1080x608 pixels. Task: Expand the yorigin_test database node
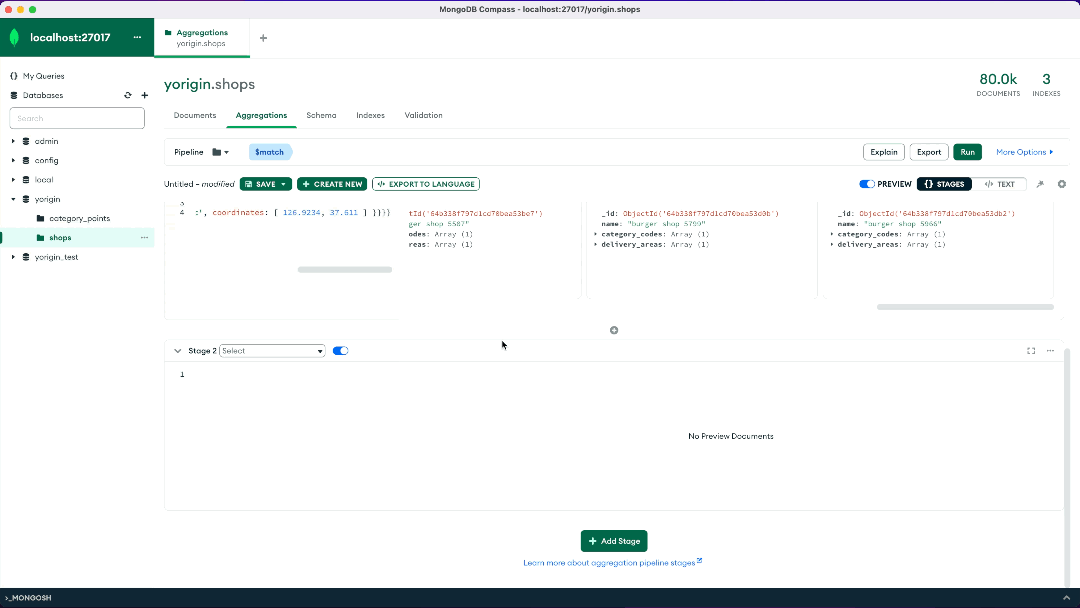coord(13,257)
